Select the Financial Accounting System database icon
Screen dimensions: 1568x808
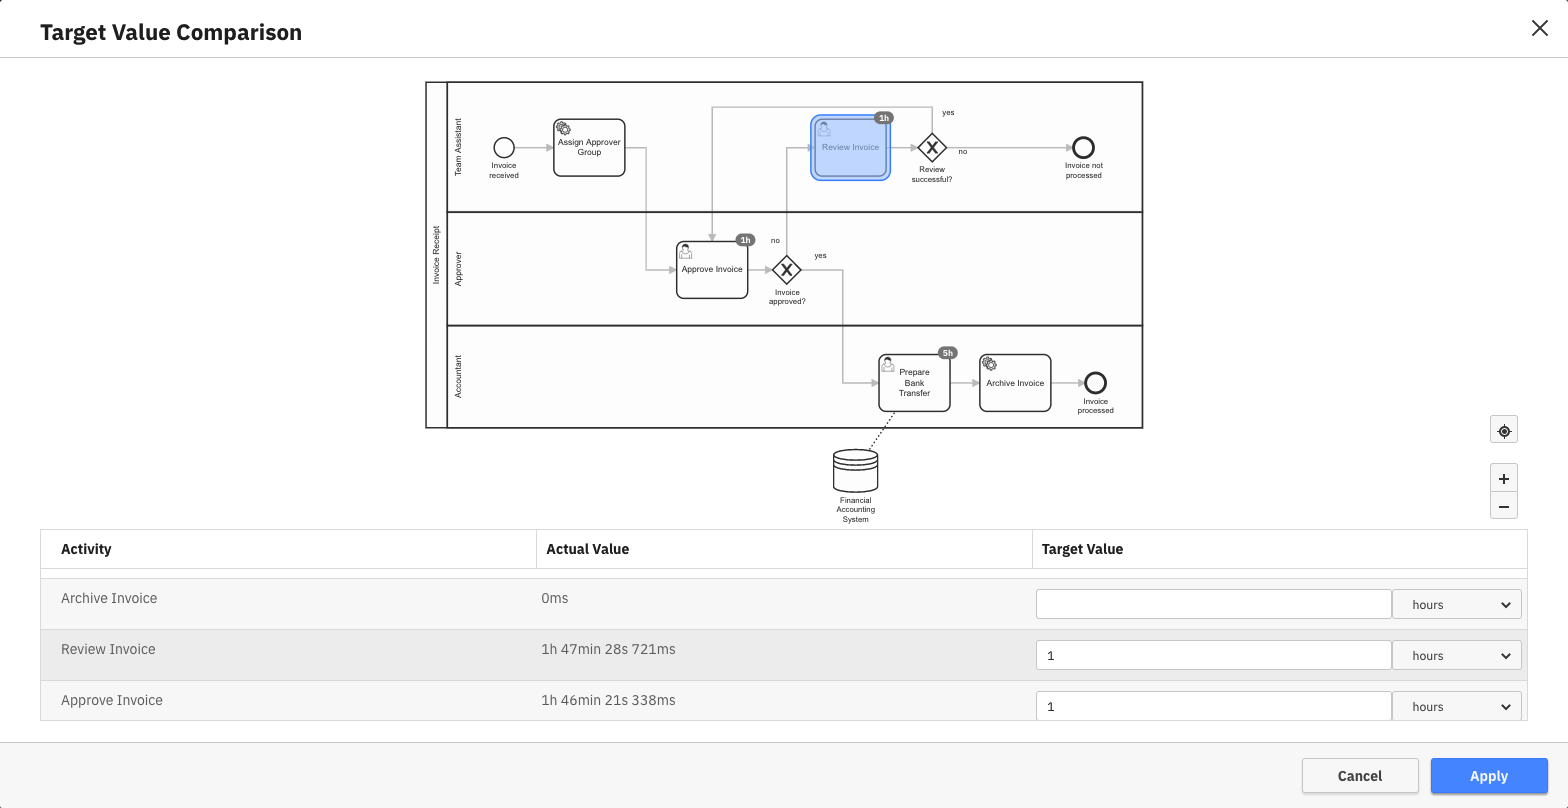click(x=855, y=470)
